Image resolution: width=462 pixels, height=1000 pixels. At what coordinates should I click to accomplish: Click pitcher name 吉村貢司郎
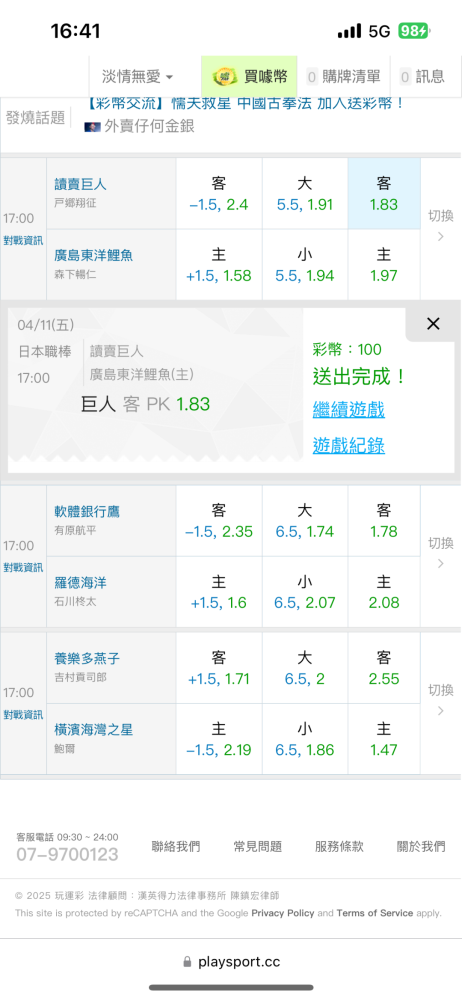tap(80, 677)
